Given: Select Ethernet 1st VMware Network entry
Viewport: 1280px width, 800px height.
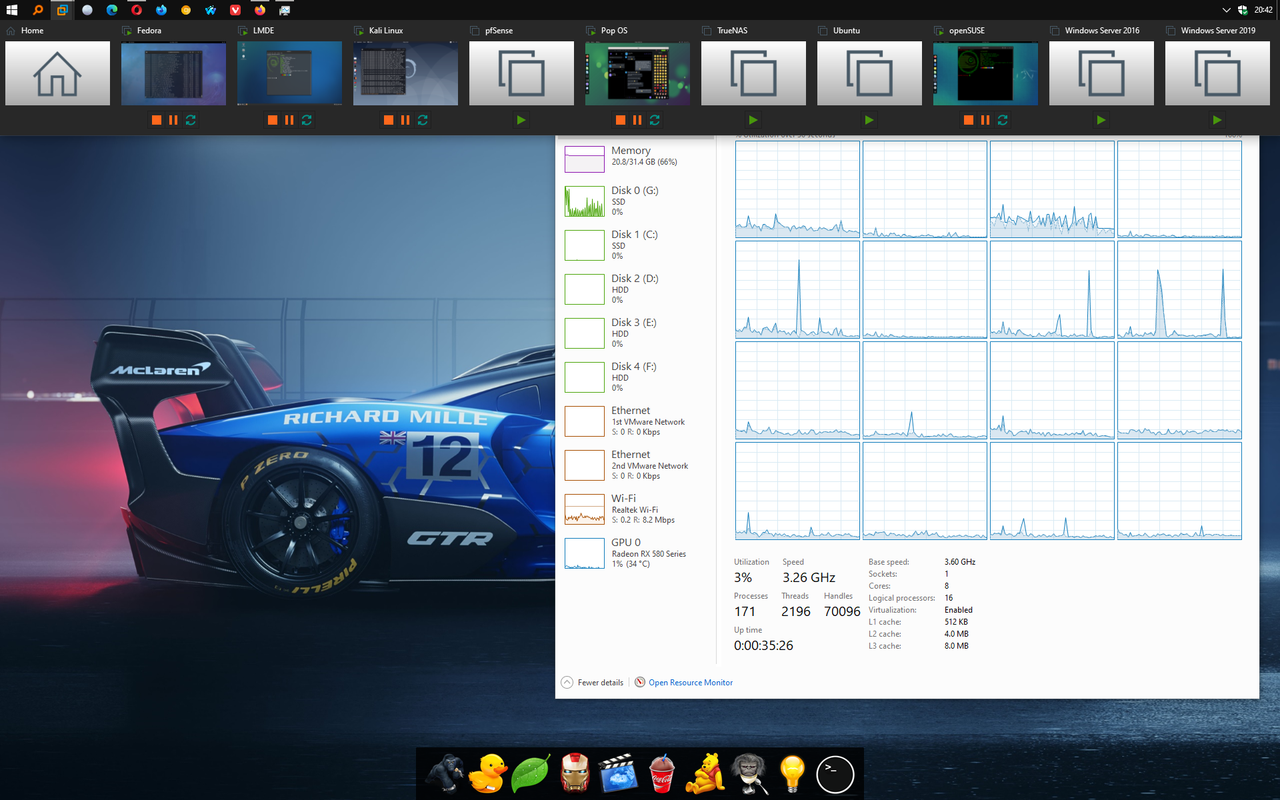Looking at the screenshot, I should click(635, 421).
